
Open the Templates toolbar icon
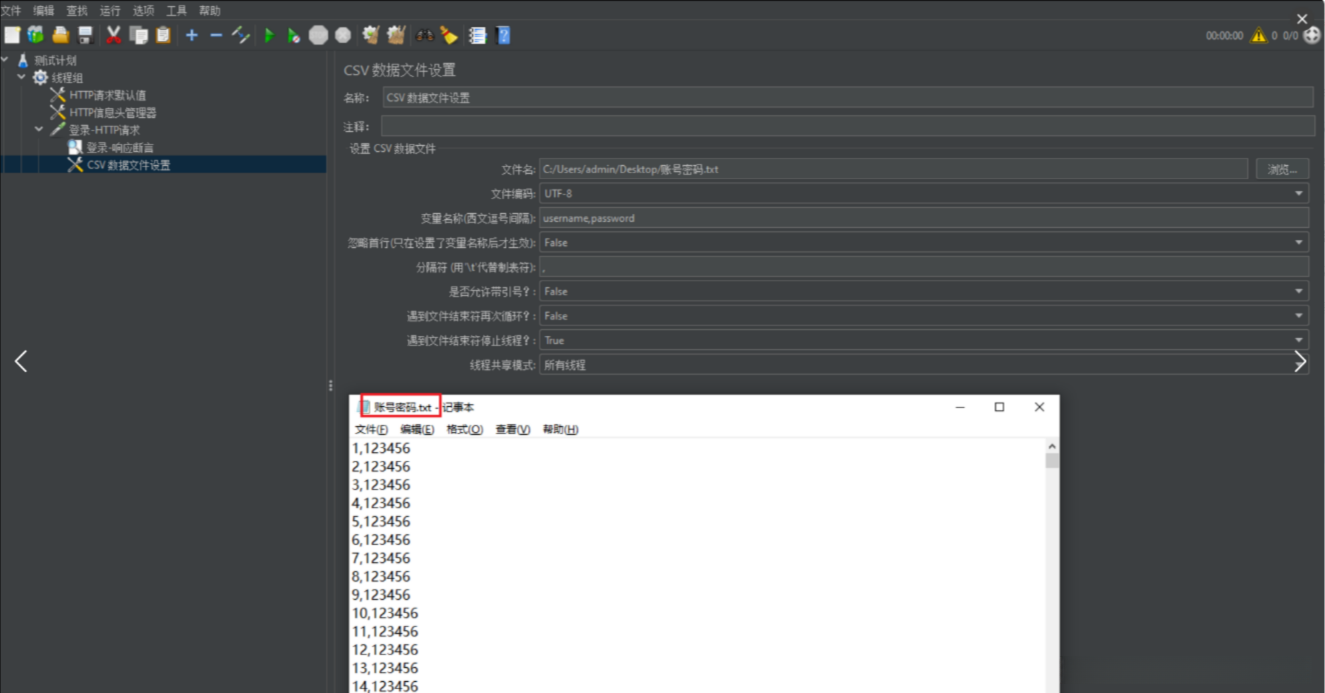[x=36, y=35]
